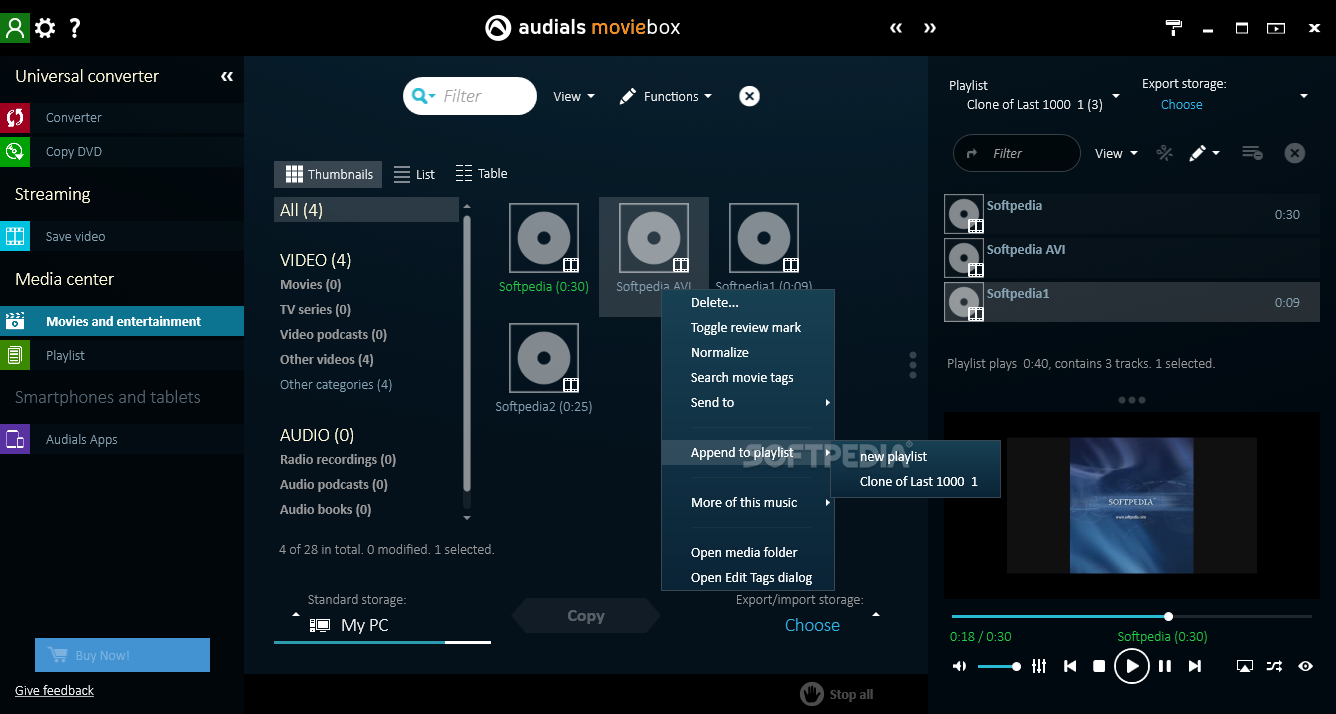Click the Copy DVD icon

pos(15,151)
